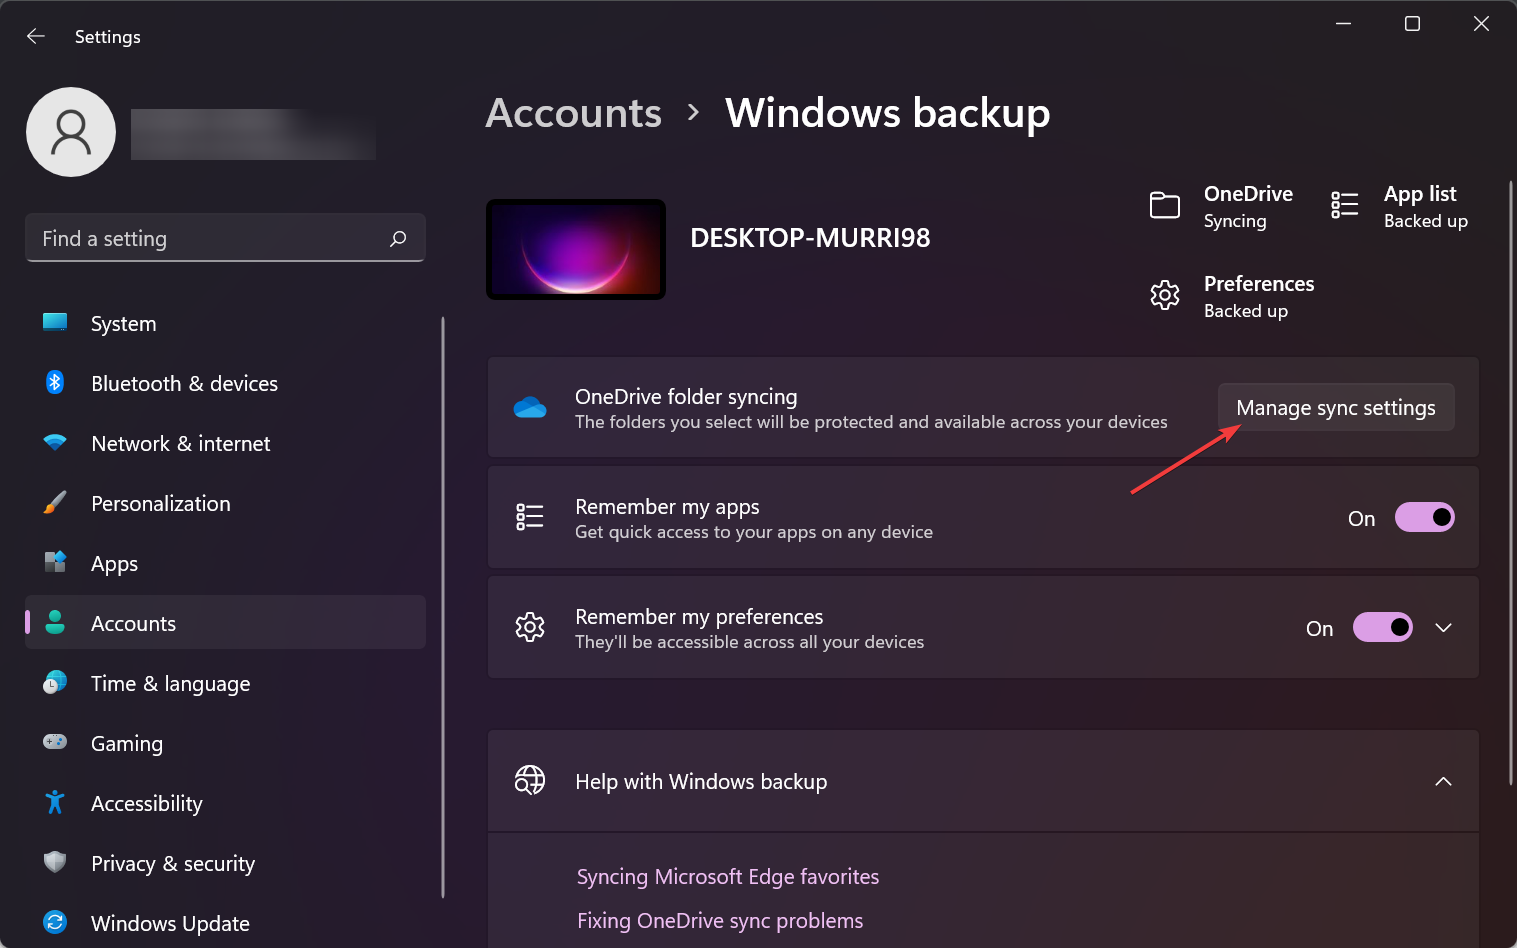Click the user profile avatar
This screenshot has height=948, width=1517.
tap(70, 131)
